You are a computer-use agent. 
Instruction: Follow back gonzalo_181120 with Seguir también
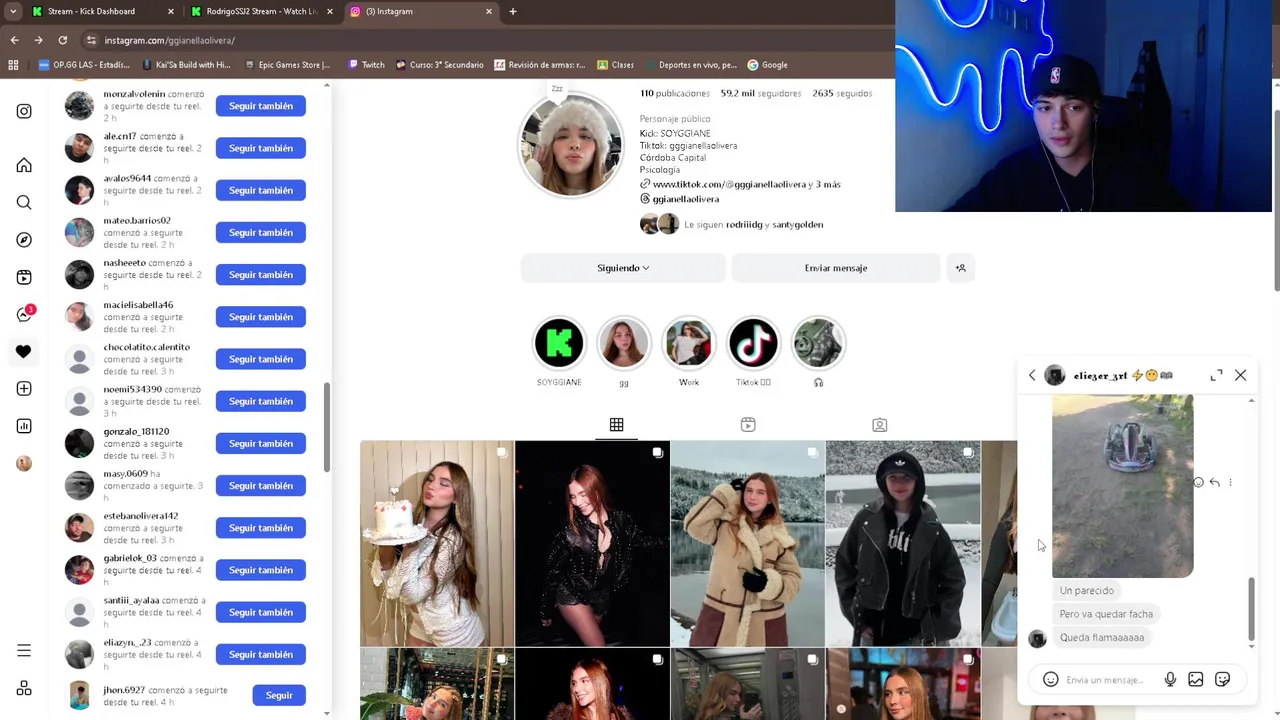point(261,443)
